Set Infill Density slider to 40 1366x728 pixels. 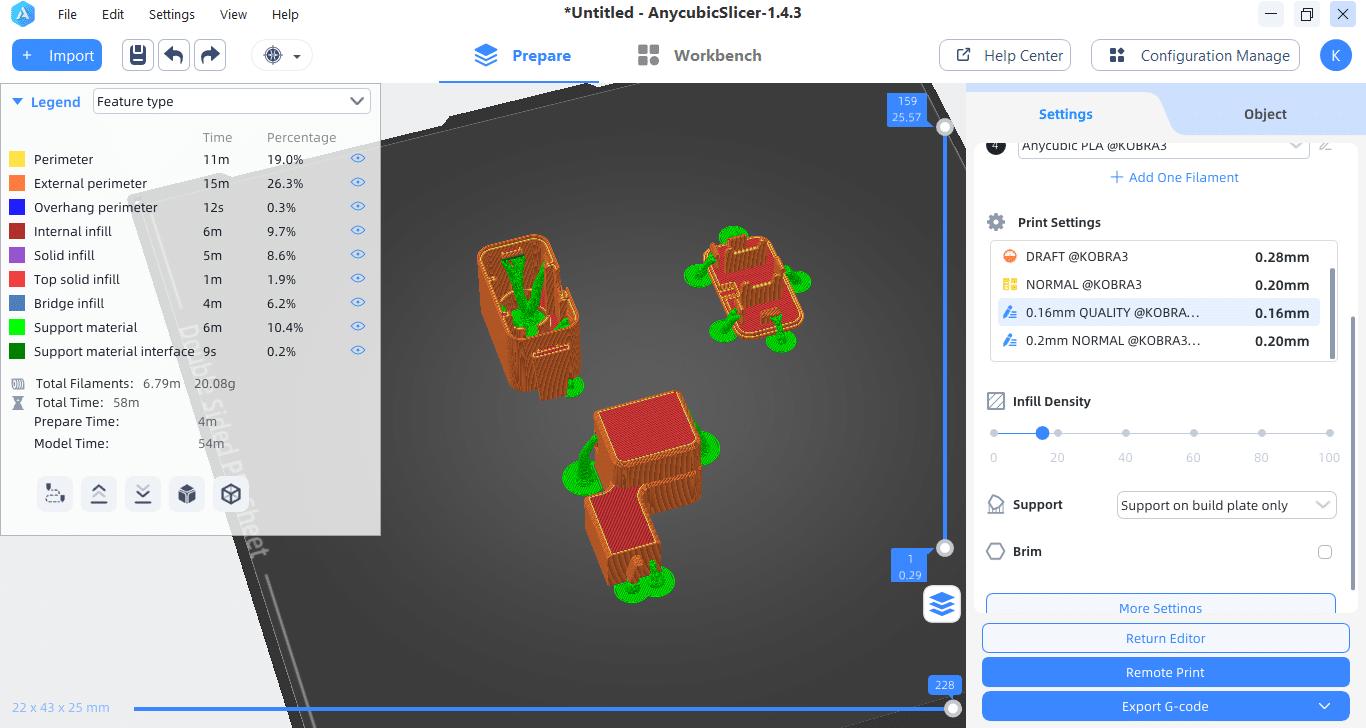coord(1126,433)
